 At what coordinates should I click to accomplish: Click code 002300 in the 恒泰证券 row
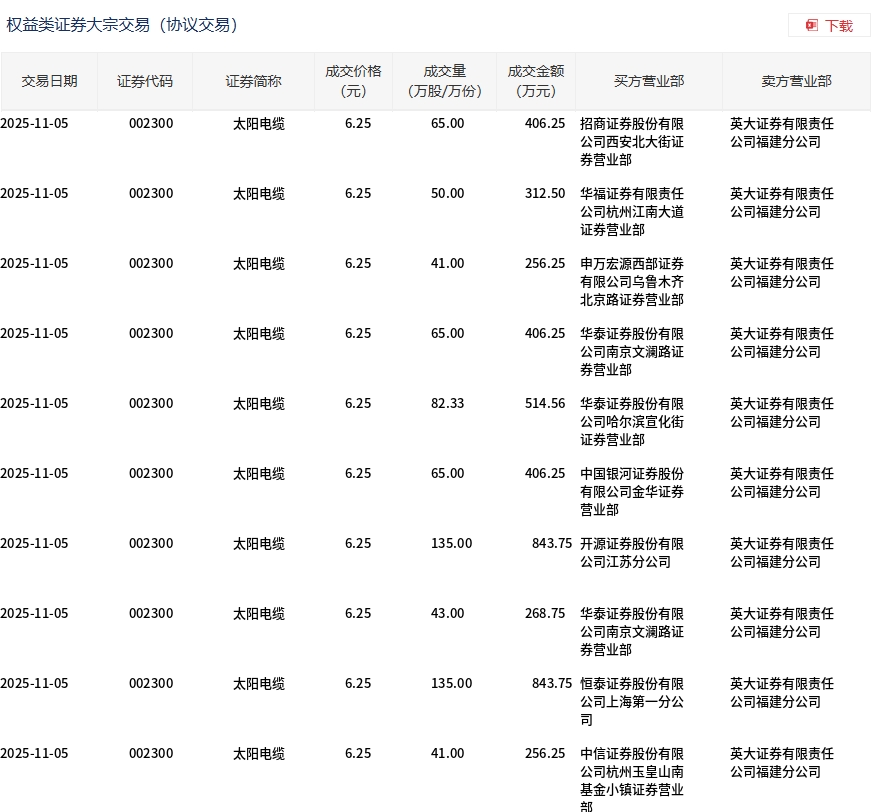[151, 684]
